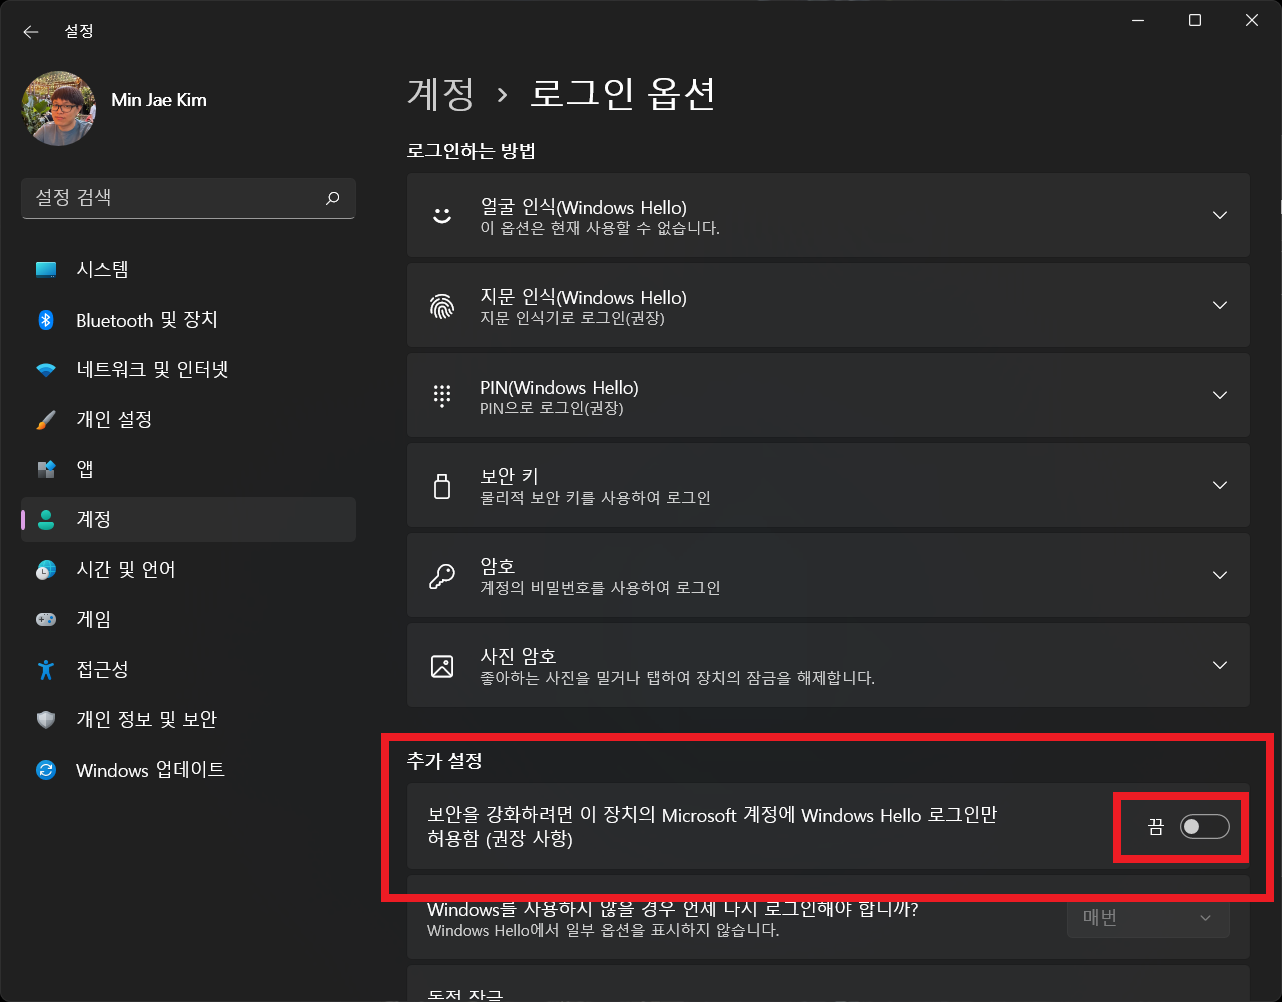Click the 보안 키 USB key icon
This screenshot has height=1002, width=1282.
(x=442, y=485)
